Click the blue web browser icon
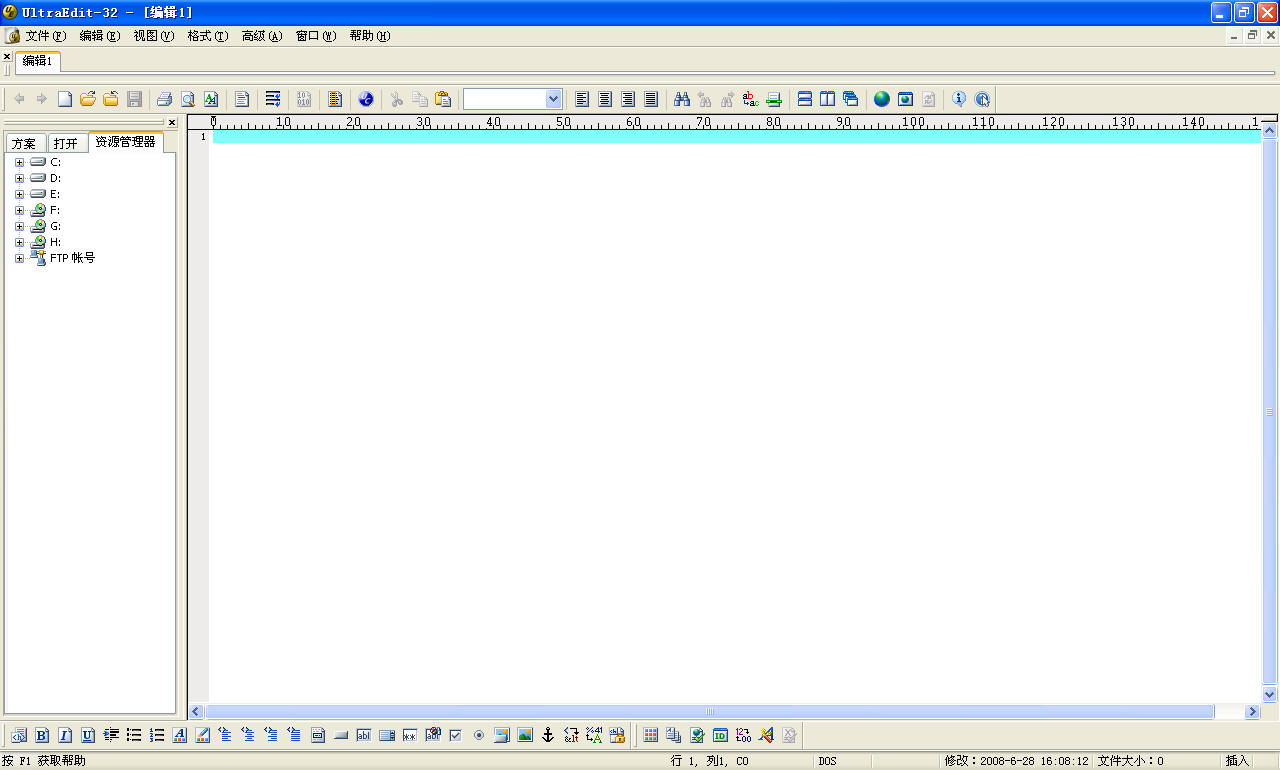The width and height of the screenshot is (1280, 770). point(366,99)
